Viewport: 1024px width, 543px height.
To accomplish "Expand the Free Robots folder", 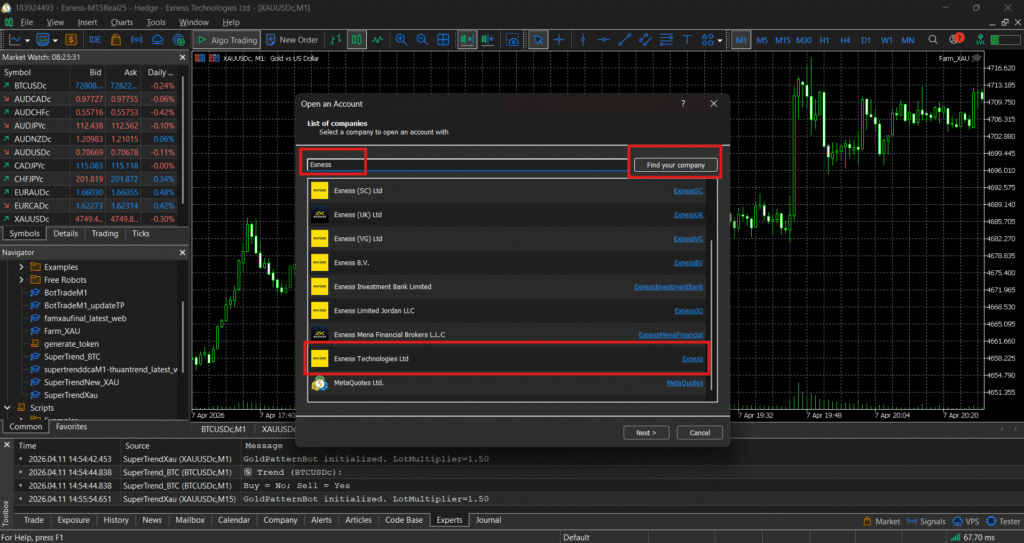I will click(x=22, y=280).
